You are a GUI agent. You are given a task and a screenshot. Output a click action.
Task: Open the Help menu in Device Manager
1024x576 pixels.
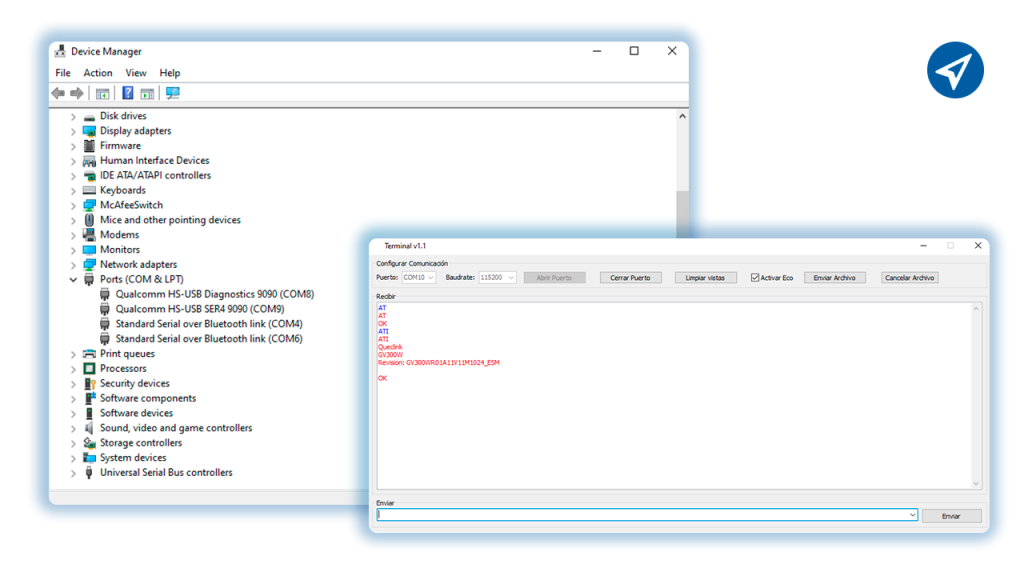point(170,73)
